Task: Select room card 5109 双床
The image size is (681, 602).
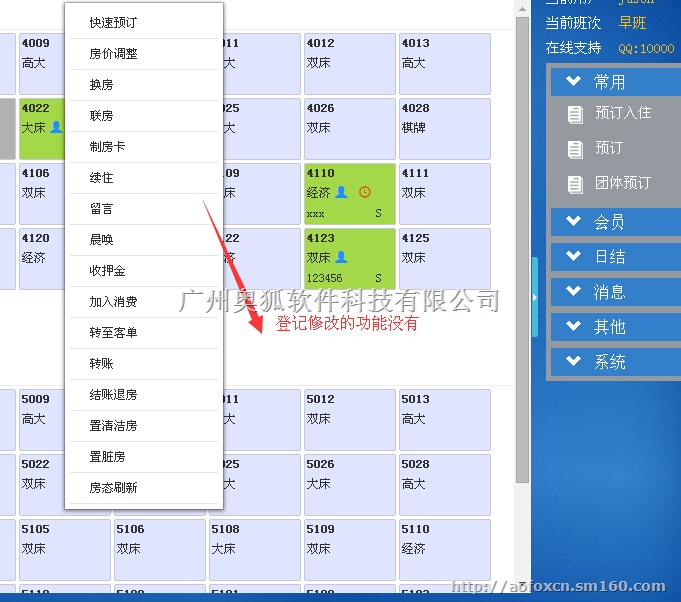Action: (350, 550)
